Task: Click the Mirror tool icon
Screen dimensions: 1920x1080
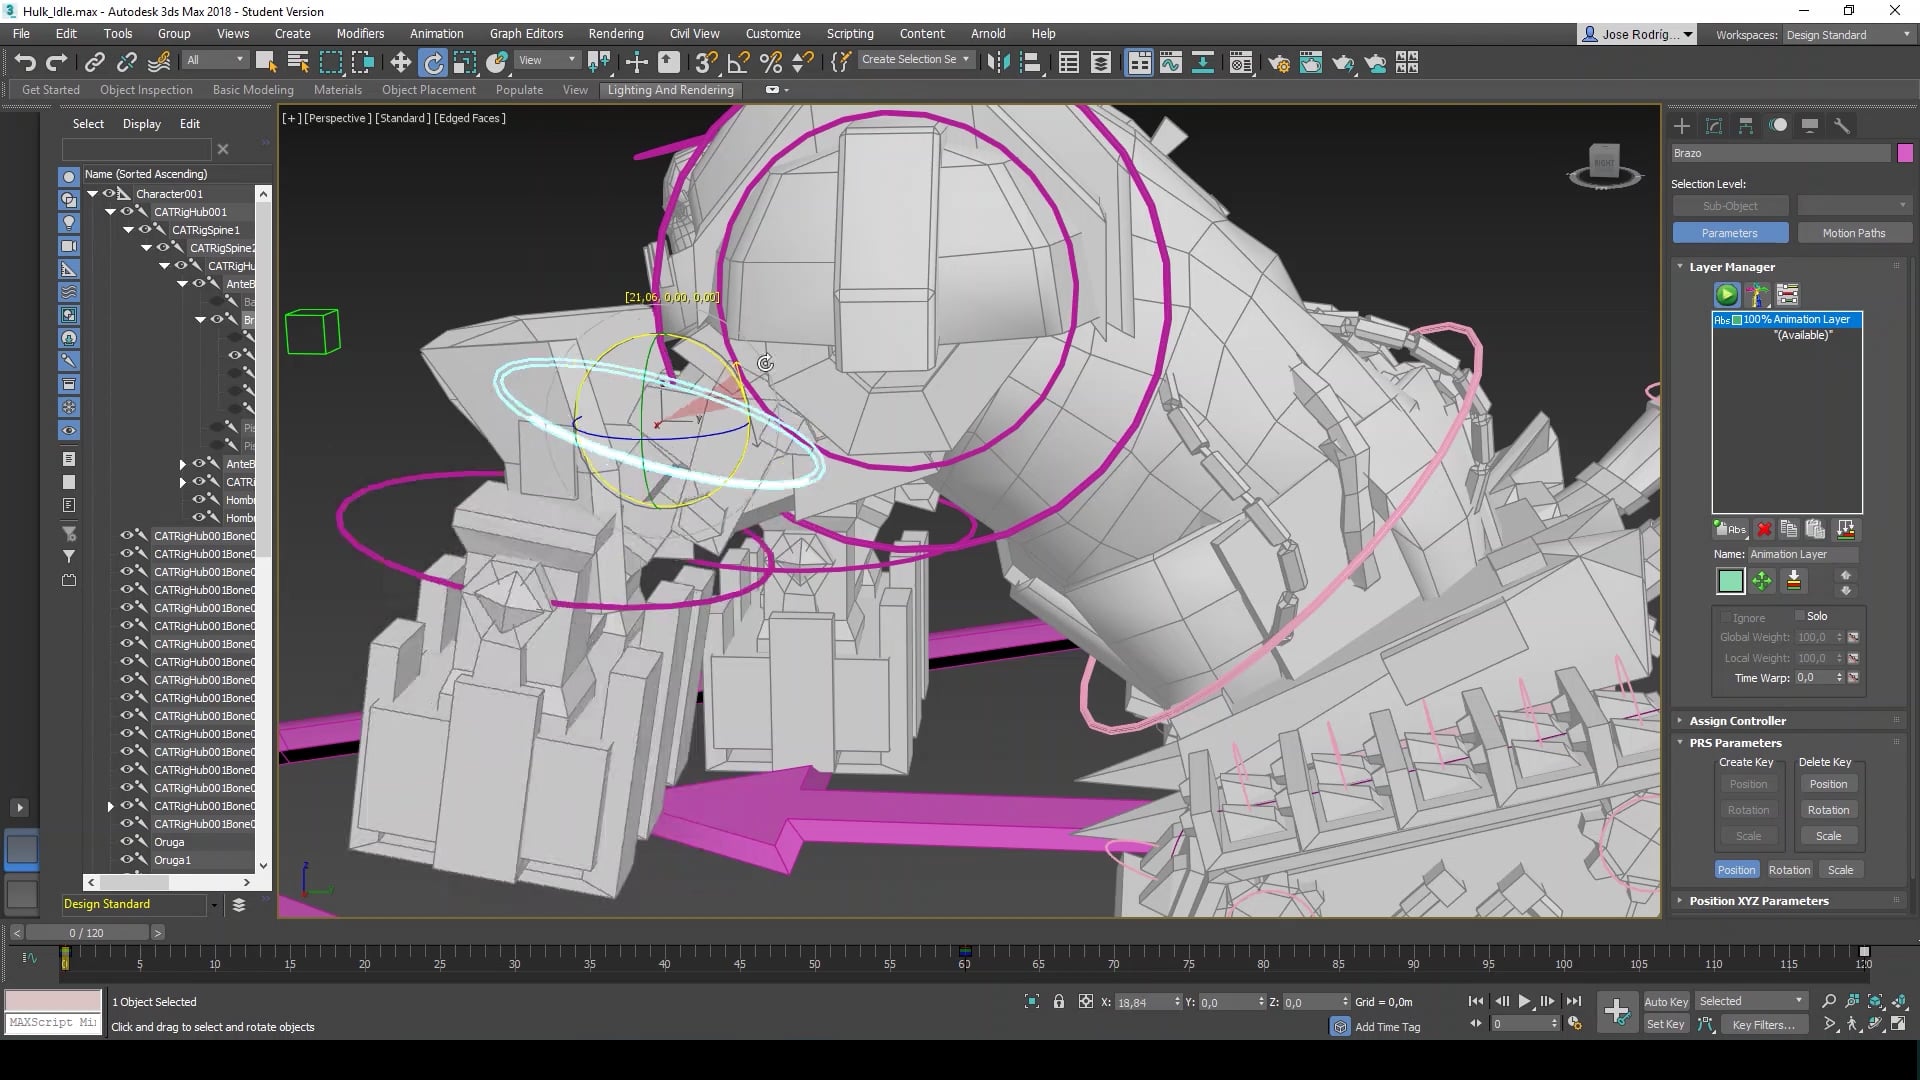Action: 998,63
